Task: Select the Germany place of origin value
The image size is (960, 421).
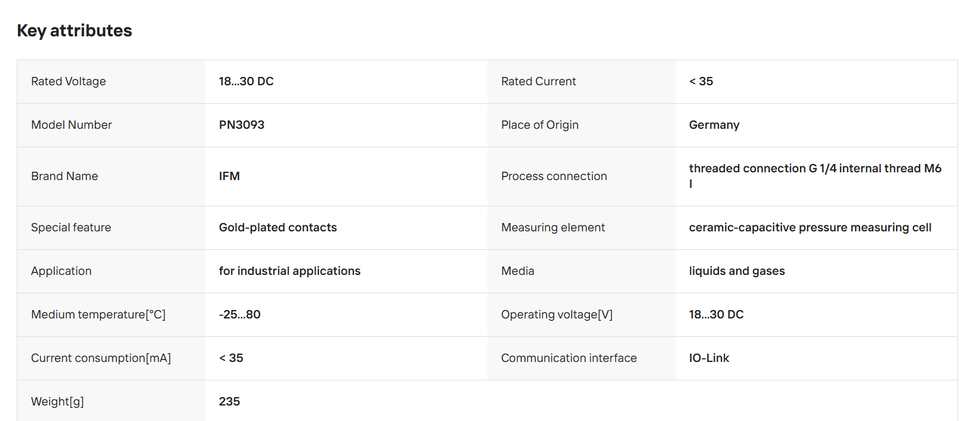Action: 714,125
